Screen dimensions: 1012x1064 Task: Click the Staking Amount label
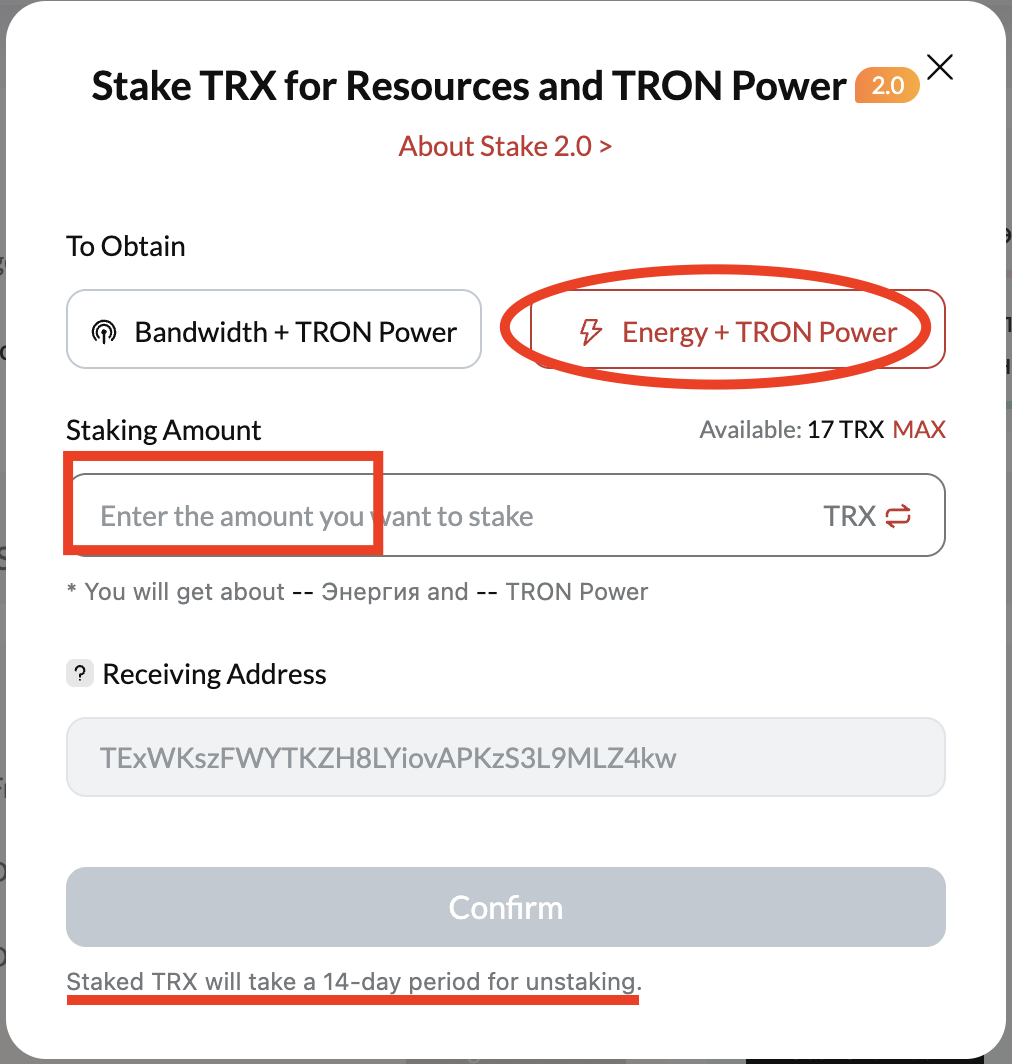(x=163, y=430)
